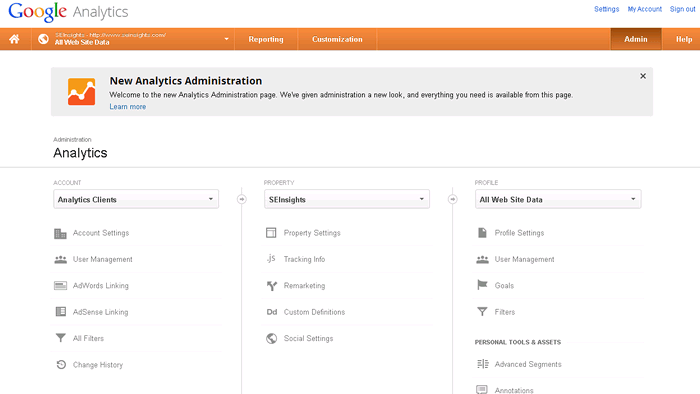Click the Social Settings globe icon
Screen dimensions: 700x394
[271, 338]
